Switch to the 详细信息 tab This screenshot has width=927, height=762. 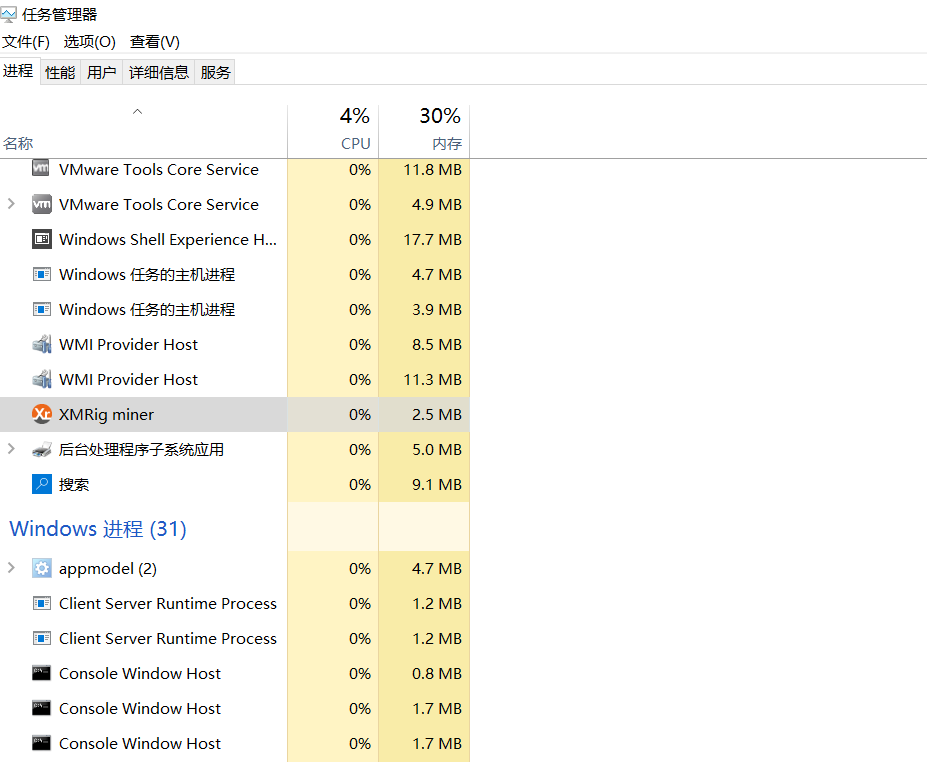158,72
